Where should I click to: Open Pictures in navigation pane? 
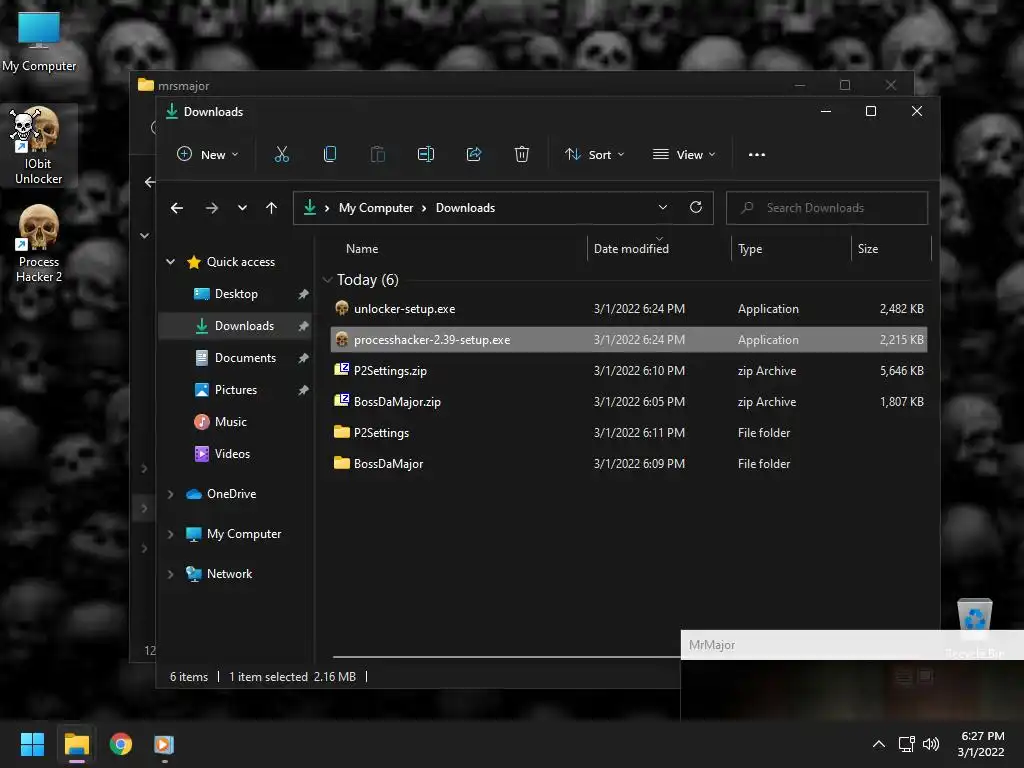pyautogui.click(x=226, y=390)
